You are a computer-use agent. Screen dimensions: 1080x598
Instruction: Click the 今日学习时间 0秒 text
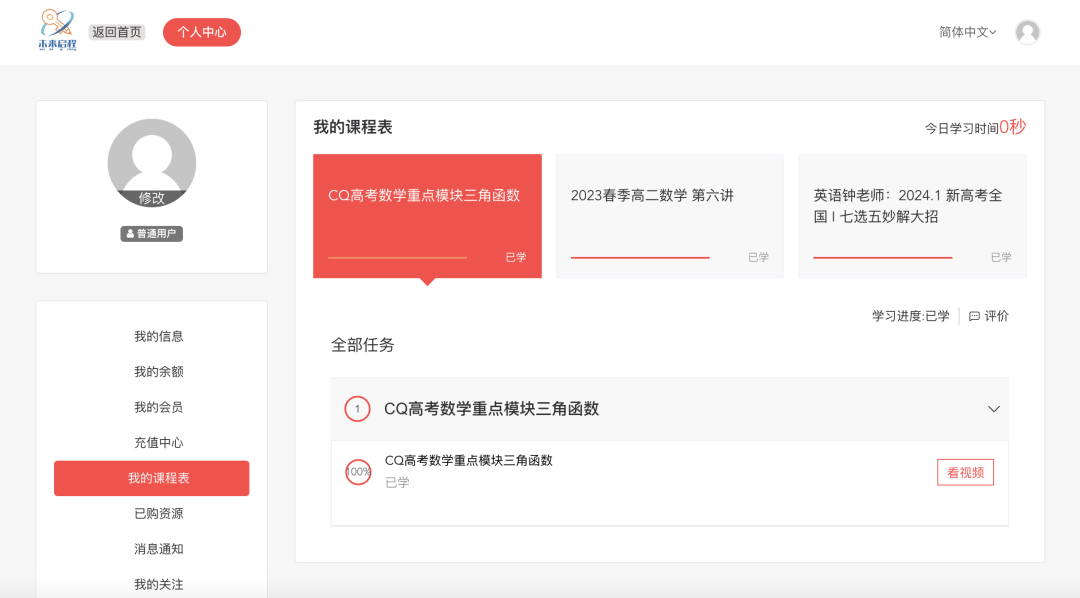pos(975,127)
